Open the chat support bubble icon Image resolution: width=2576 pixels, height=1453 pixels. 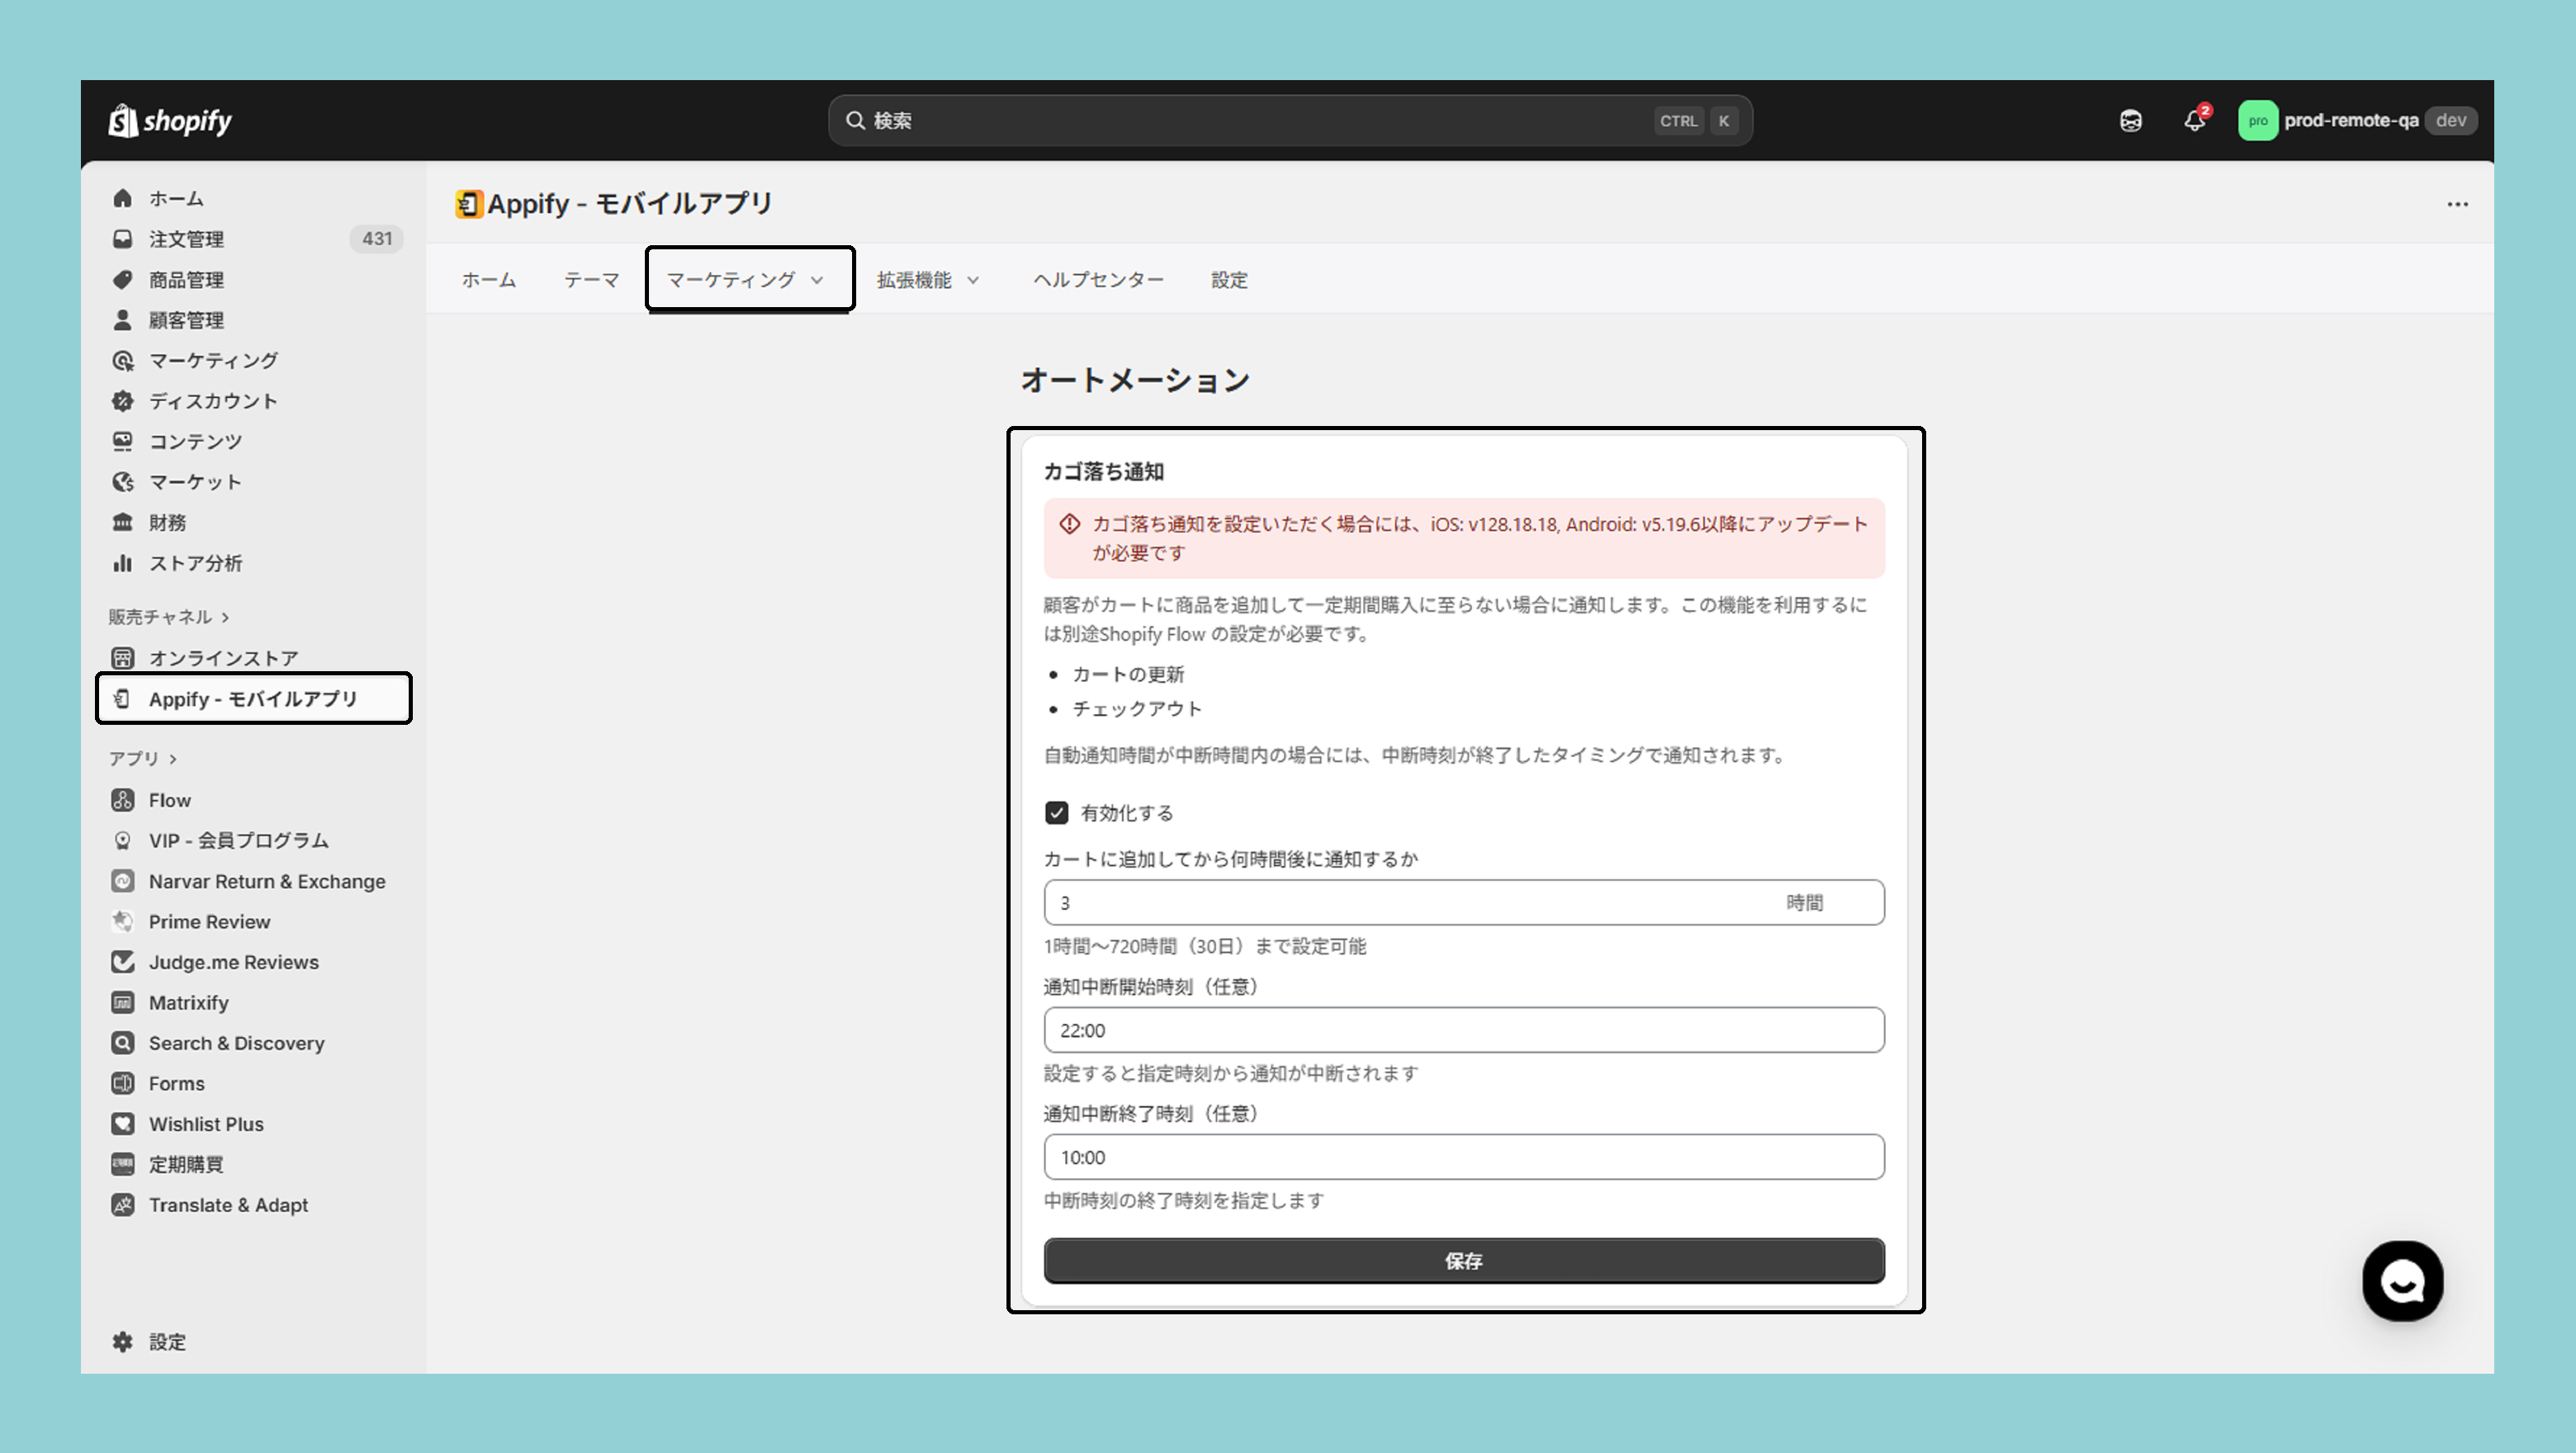click(2402, 1281)
